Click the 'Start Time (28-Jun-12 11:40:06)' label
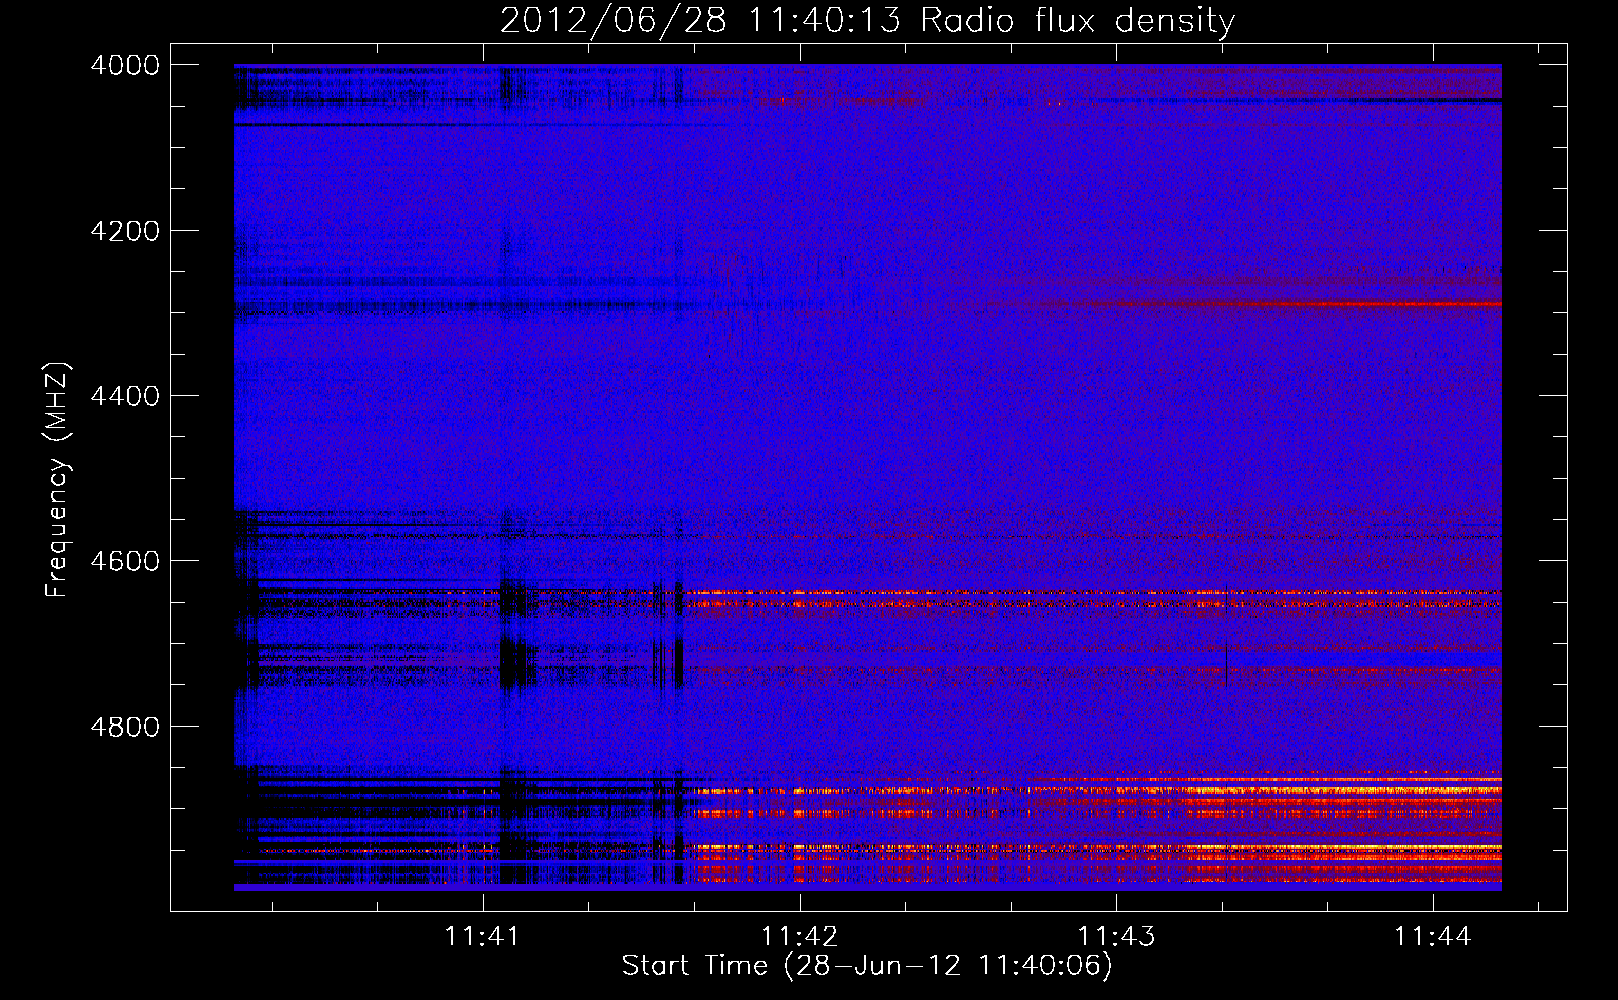Viewport: 1618px width, 1000px height. pos(867,966)
